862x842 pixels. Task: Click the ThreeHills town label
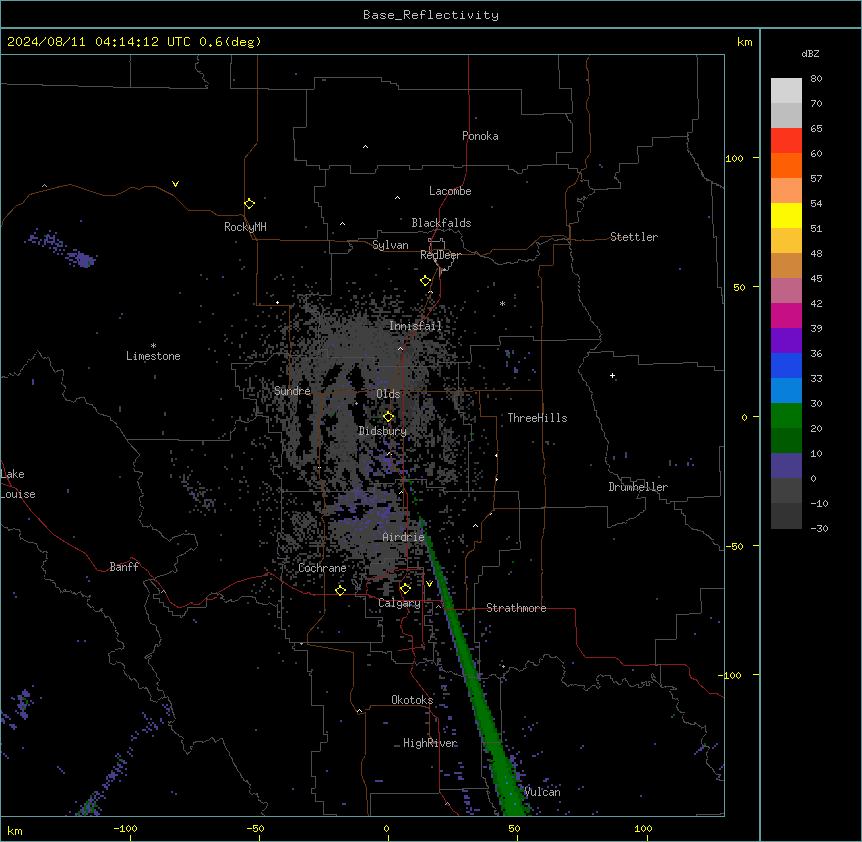point(537,418)
